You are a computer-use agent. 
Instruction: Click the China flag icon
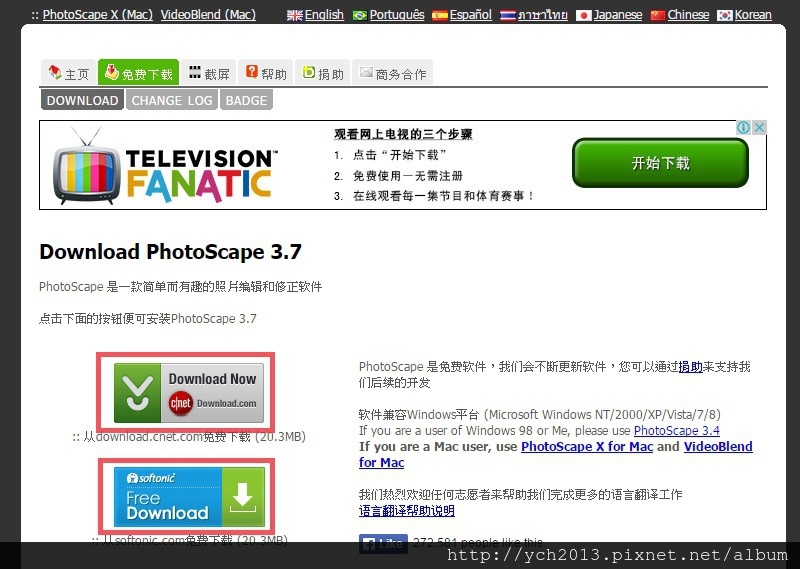(658, 16)
